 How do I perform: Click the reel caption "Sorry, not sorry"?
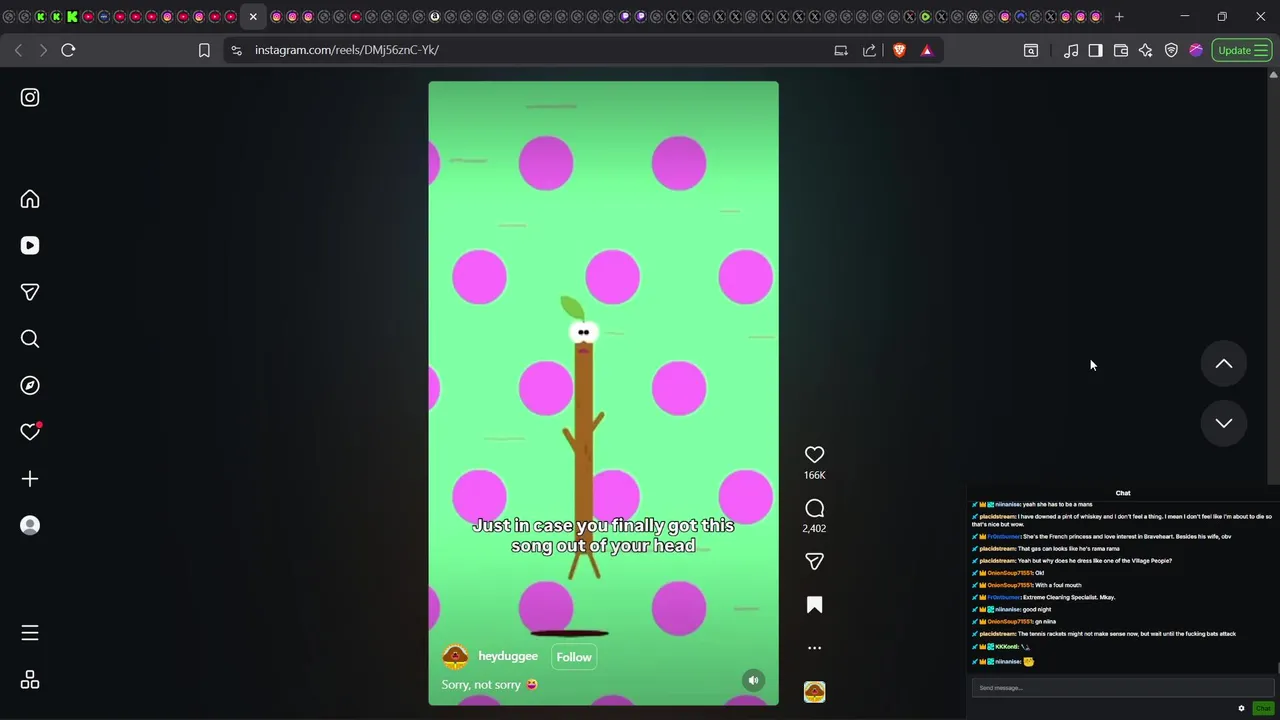(490, 685)
